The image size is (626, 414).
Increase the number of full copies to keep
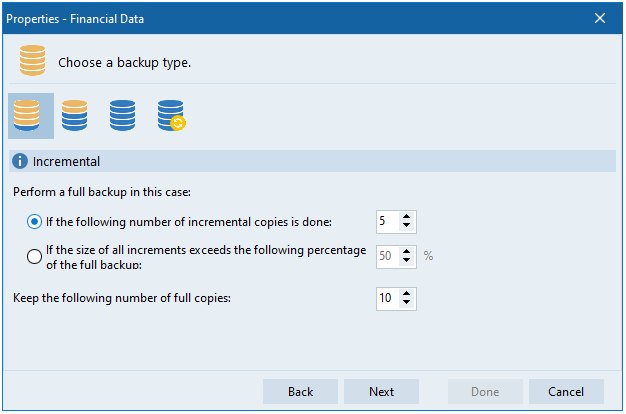pyautogui.click(x=407, y=293)
